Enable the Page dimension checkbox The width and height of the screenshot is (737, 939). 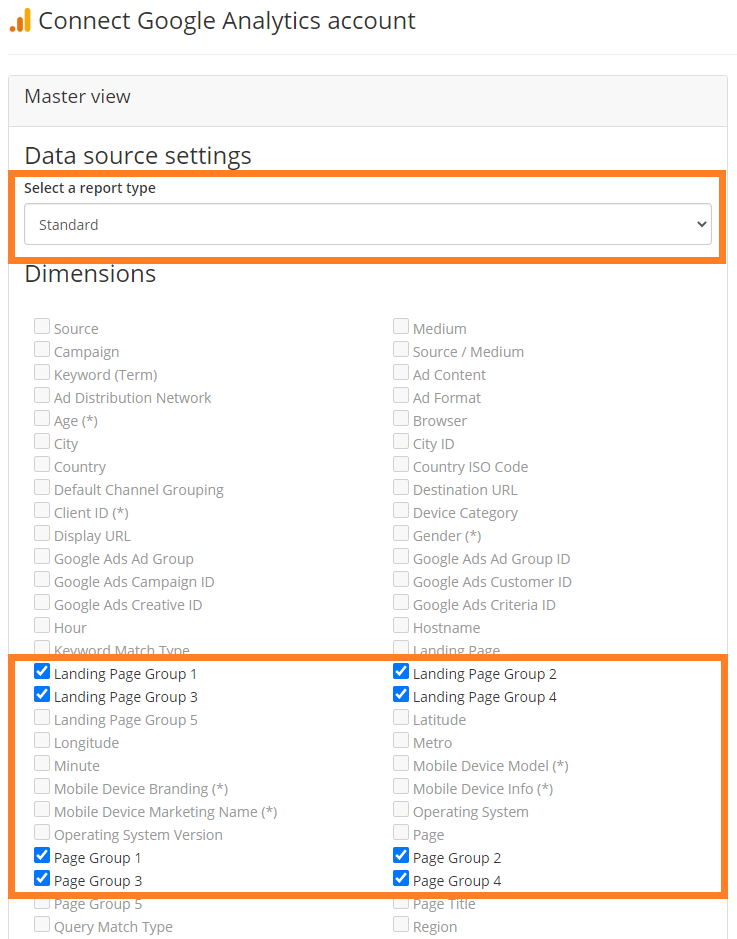pyautogui.click(x=401, y=832)
